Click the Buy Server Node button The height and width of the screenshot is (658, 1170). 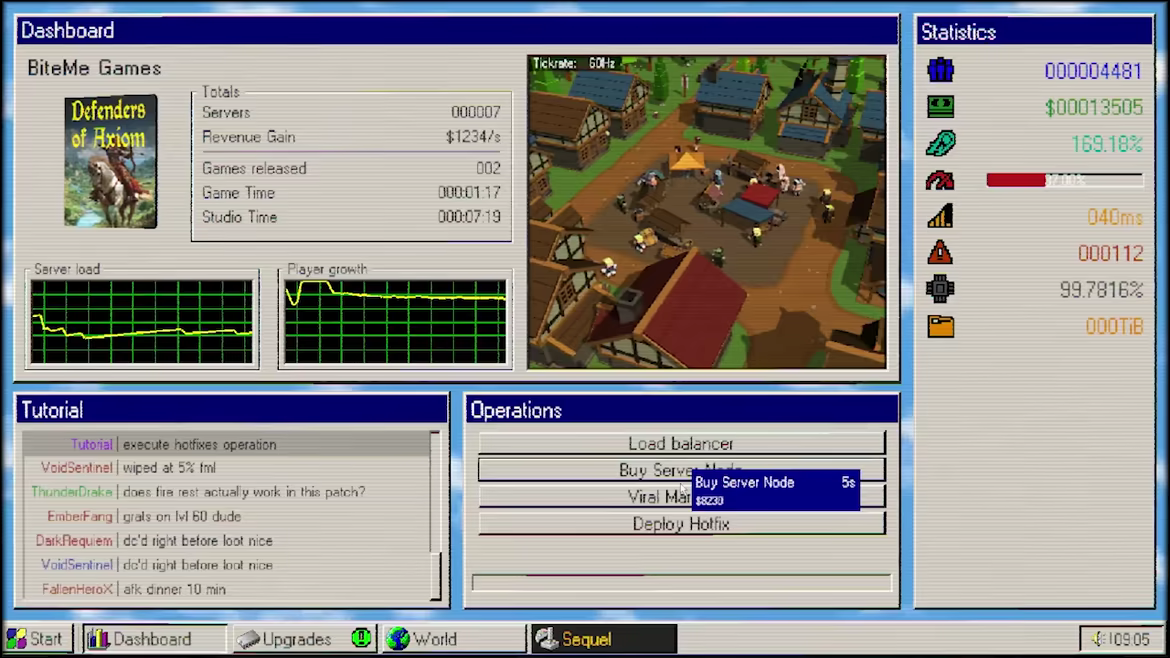[580, 470]
